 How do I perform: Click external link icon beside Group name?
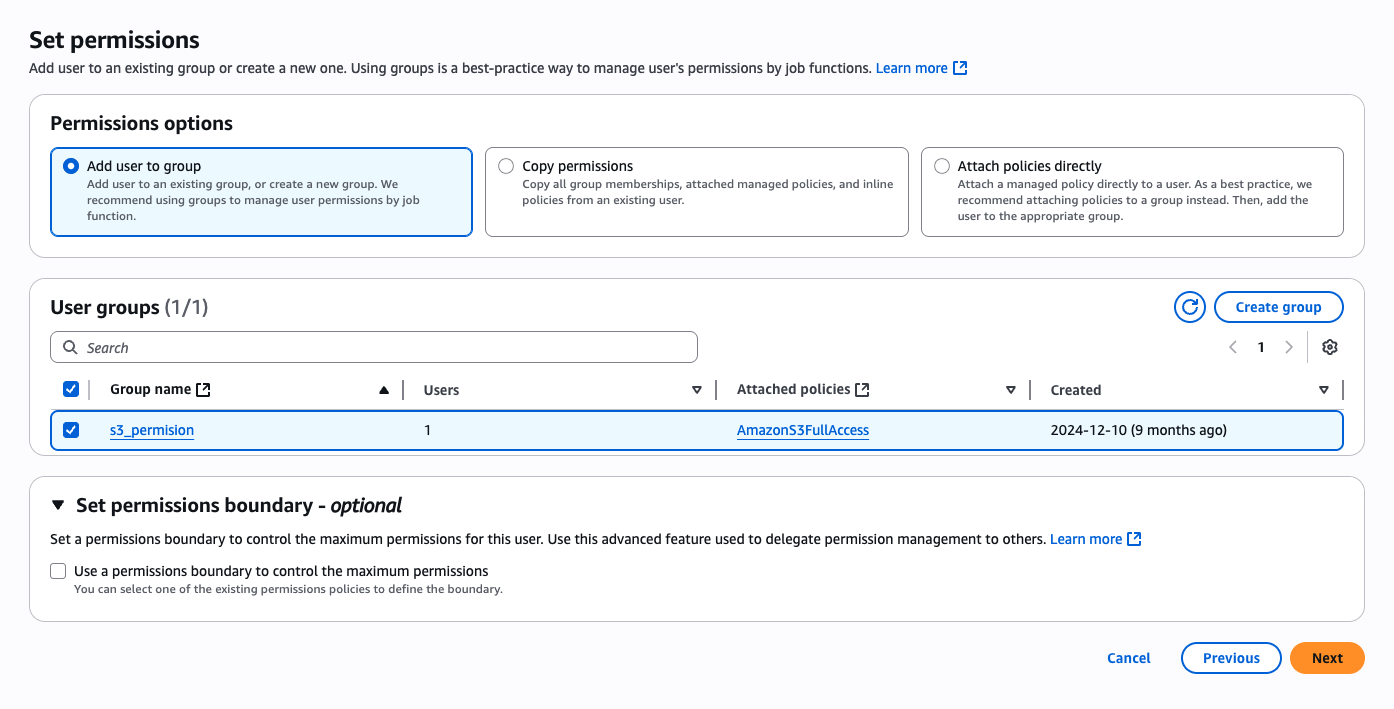click(203, 389)
